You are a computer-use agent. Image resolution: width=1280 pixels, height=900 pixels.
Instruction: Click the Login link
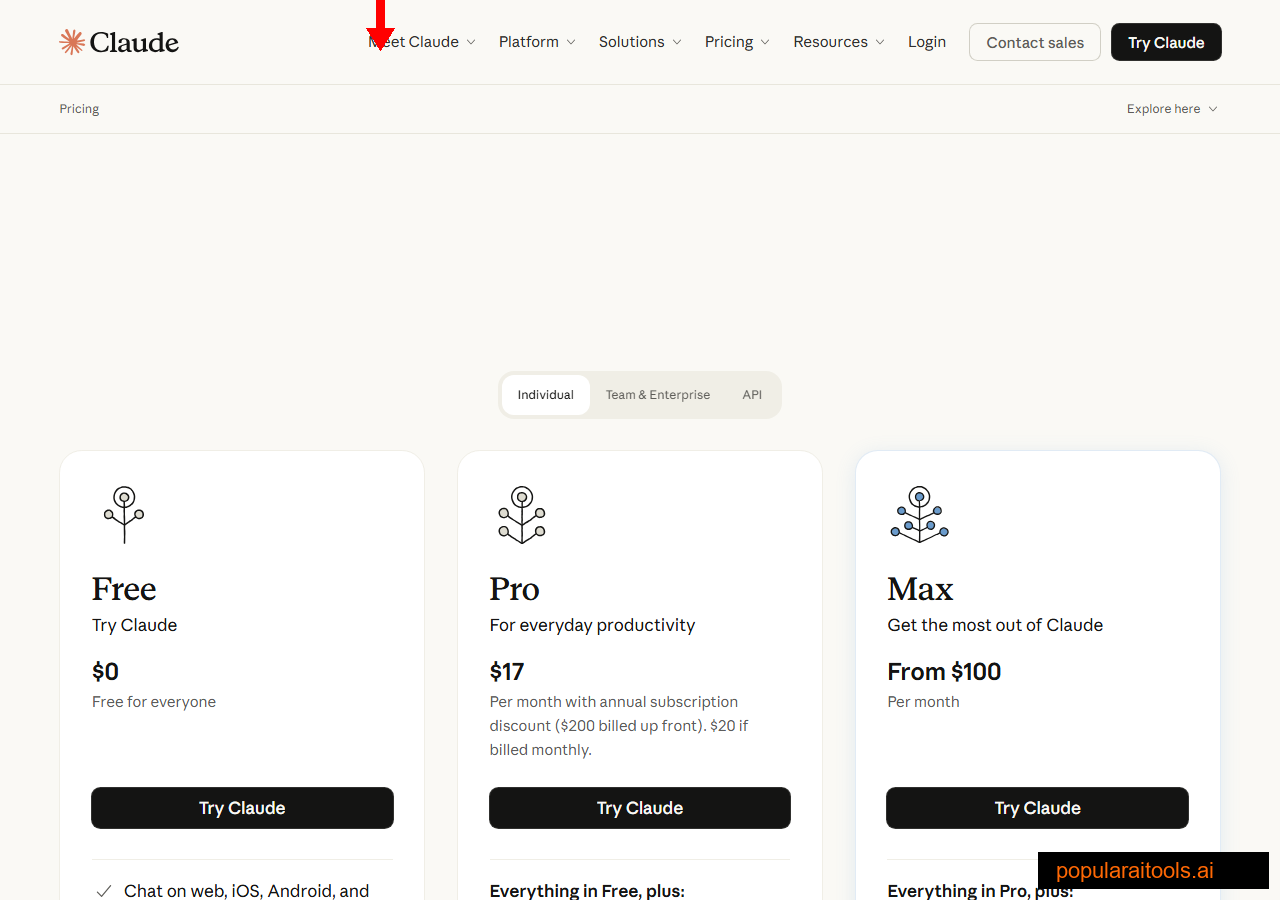click(927, 42)
